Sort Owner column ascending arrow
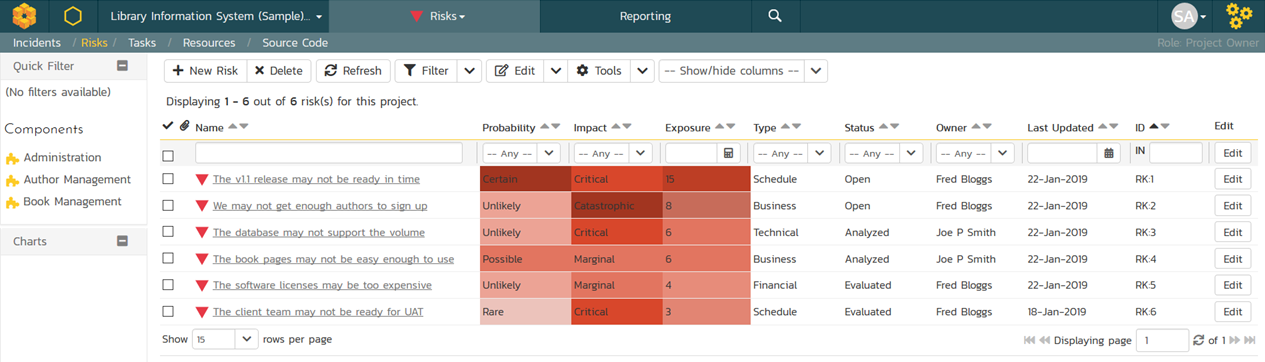The image size is (1265, 362). tap(976, 127)
